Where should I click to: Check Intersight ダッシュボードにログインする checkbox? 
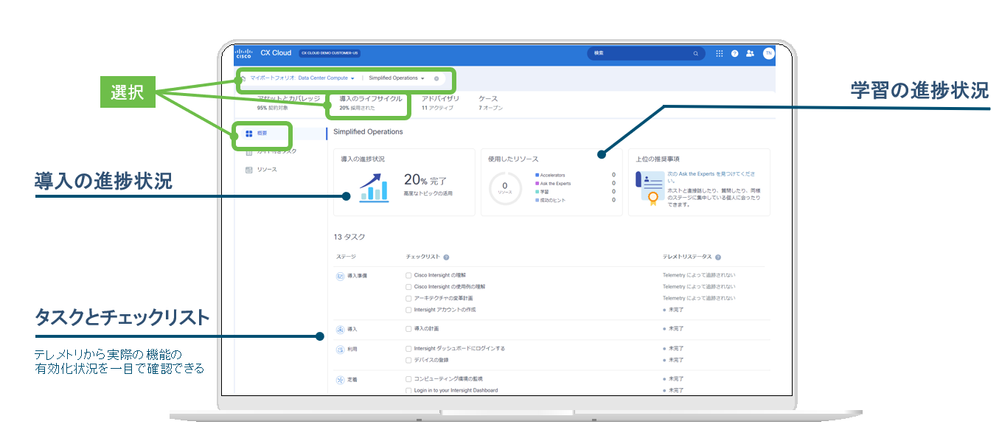tap(408, 349)
